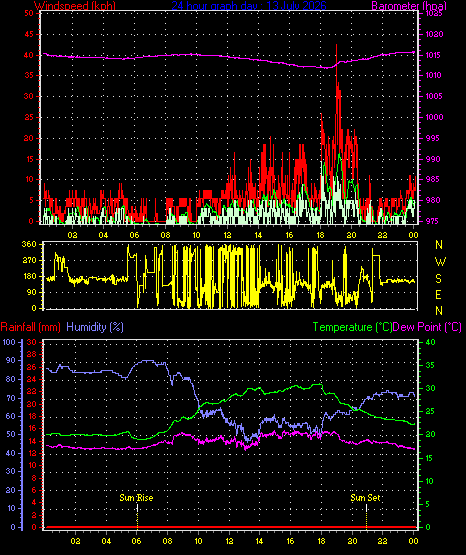The width and height of the screenshot is (466, 555).
Task: Click the 02 hour label under windspeed graph
Action: point(73,235)
